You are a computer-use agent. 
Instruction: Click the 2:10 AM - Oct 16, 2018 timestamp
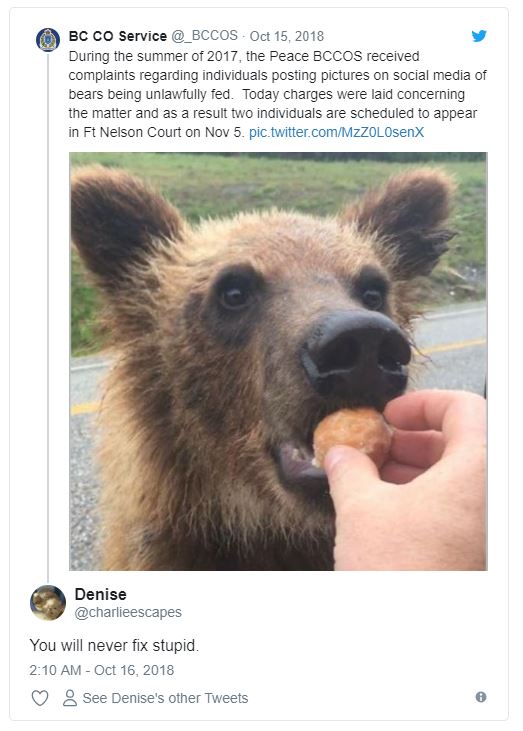[102, 670]
